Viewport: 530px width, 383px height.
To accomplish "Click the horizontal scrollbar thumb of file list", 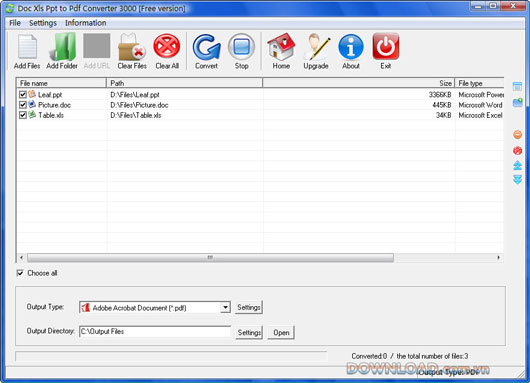I will pos(210,258).
